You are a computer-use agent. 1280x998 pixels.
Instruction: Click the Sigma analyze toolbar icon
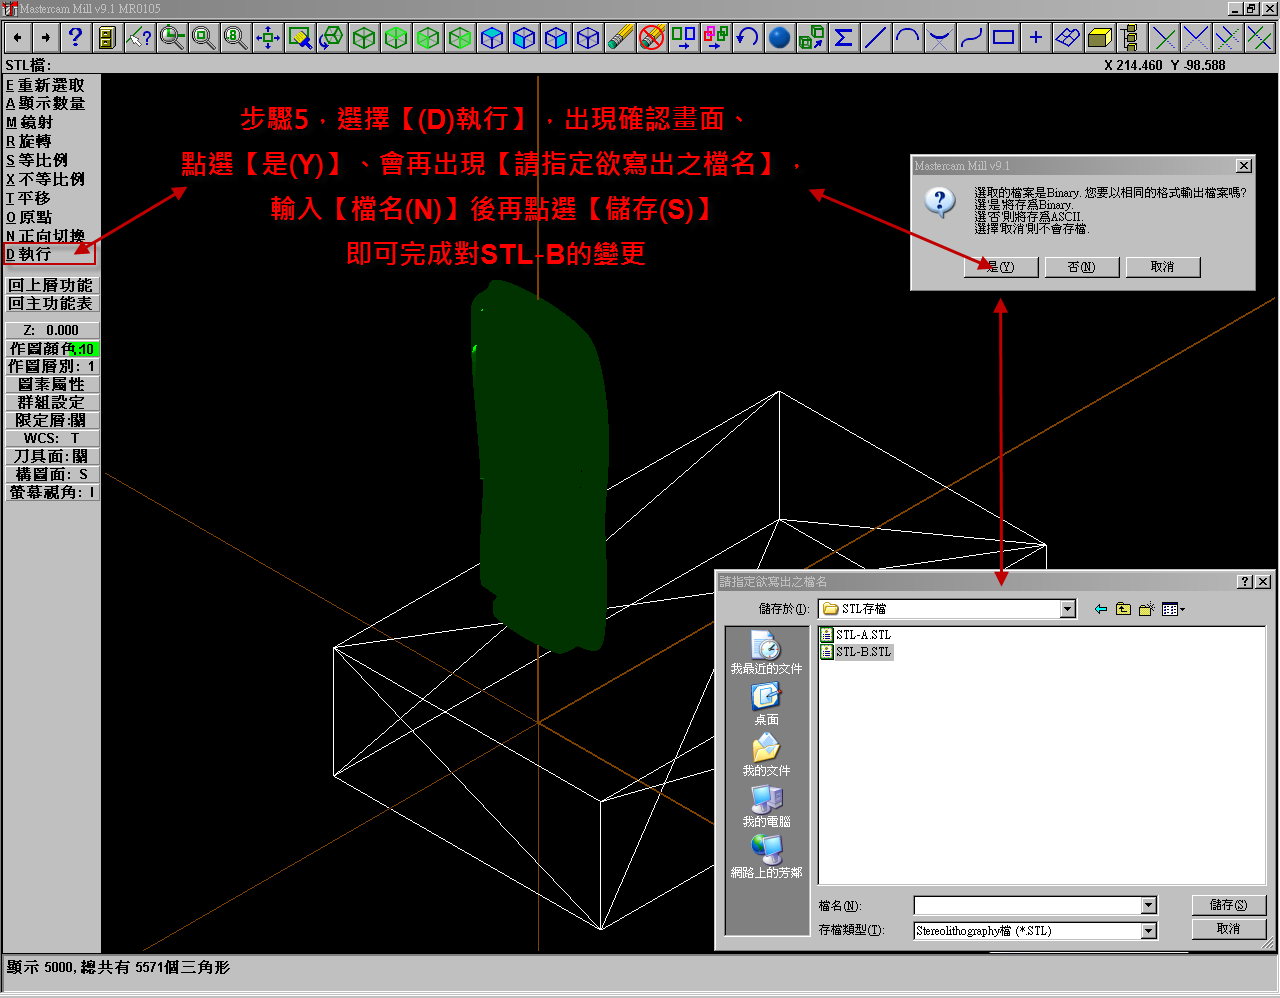tap(845, 37)
